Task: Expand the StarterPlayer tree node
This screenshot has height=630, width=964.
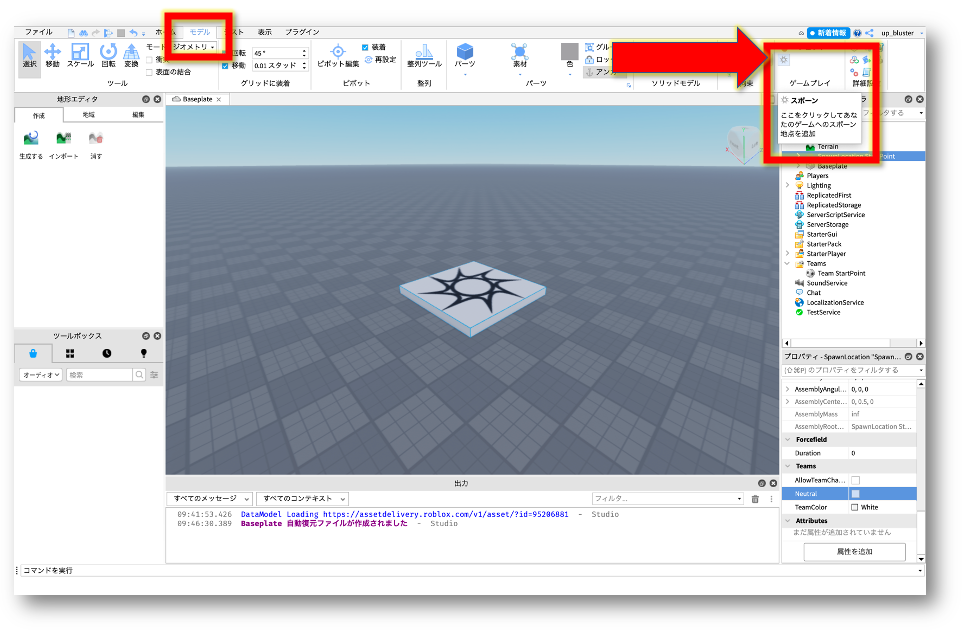Action: 788,253
